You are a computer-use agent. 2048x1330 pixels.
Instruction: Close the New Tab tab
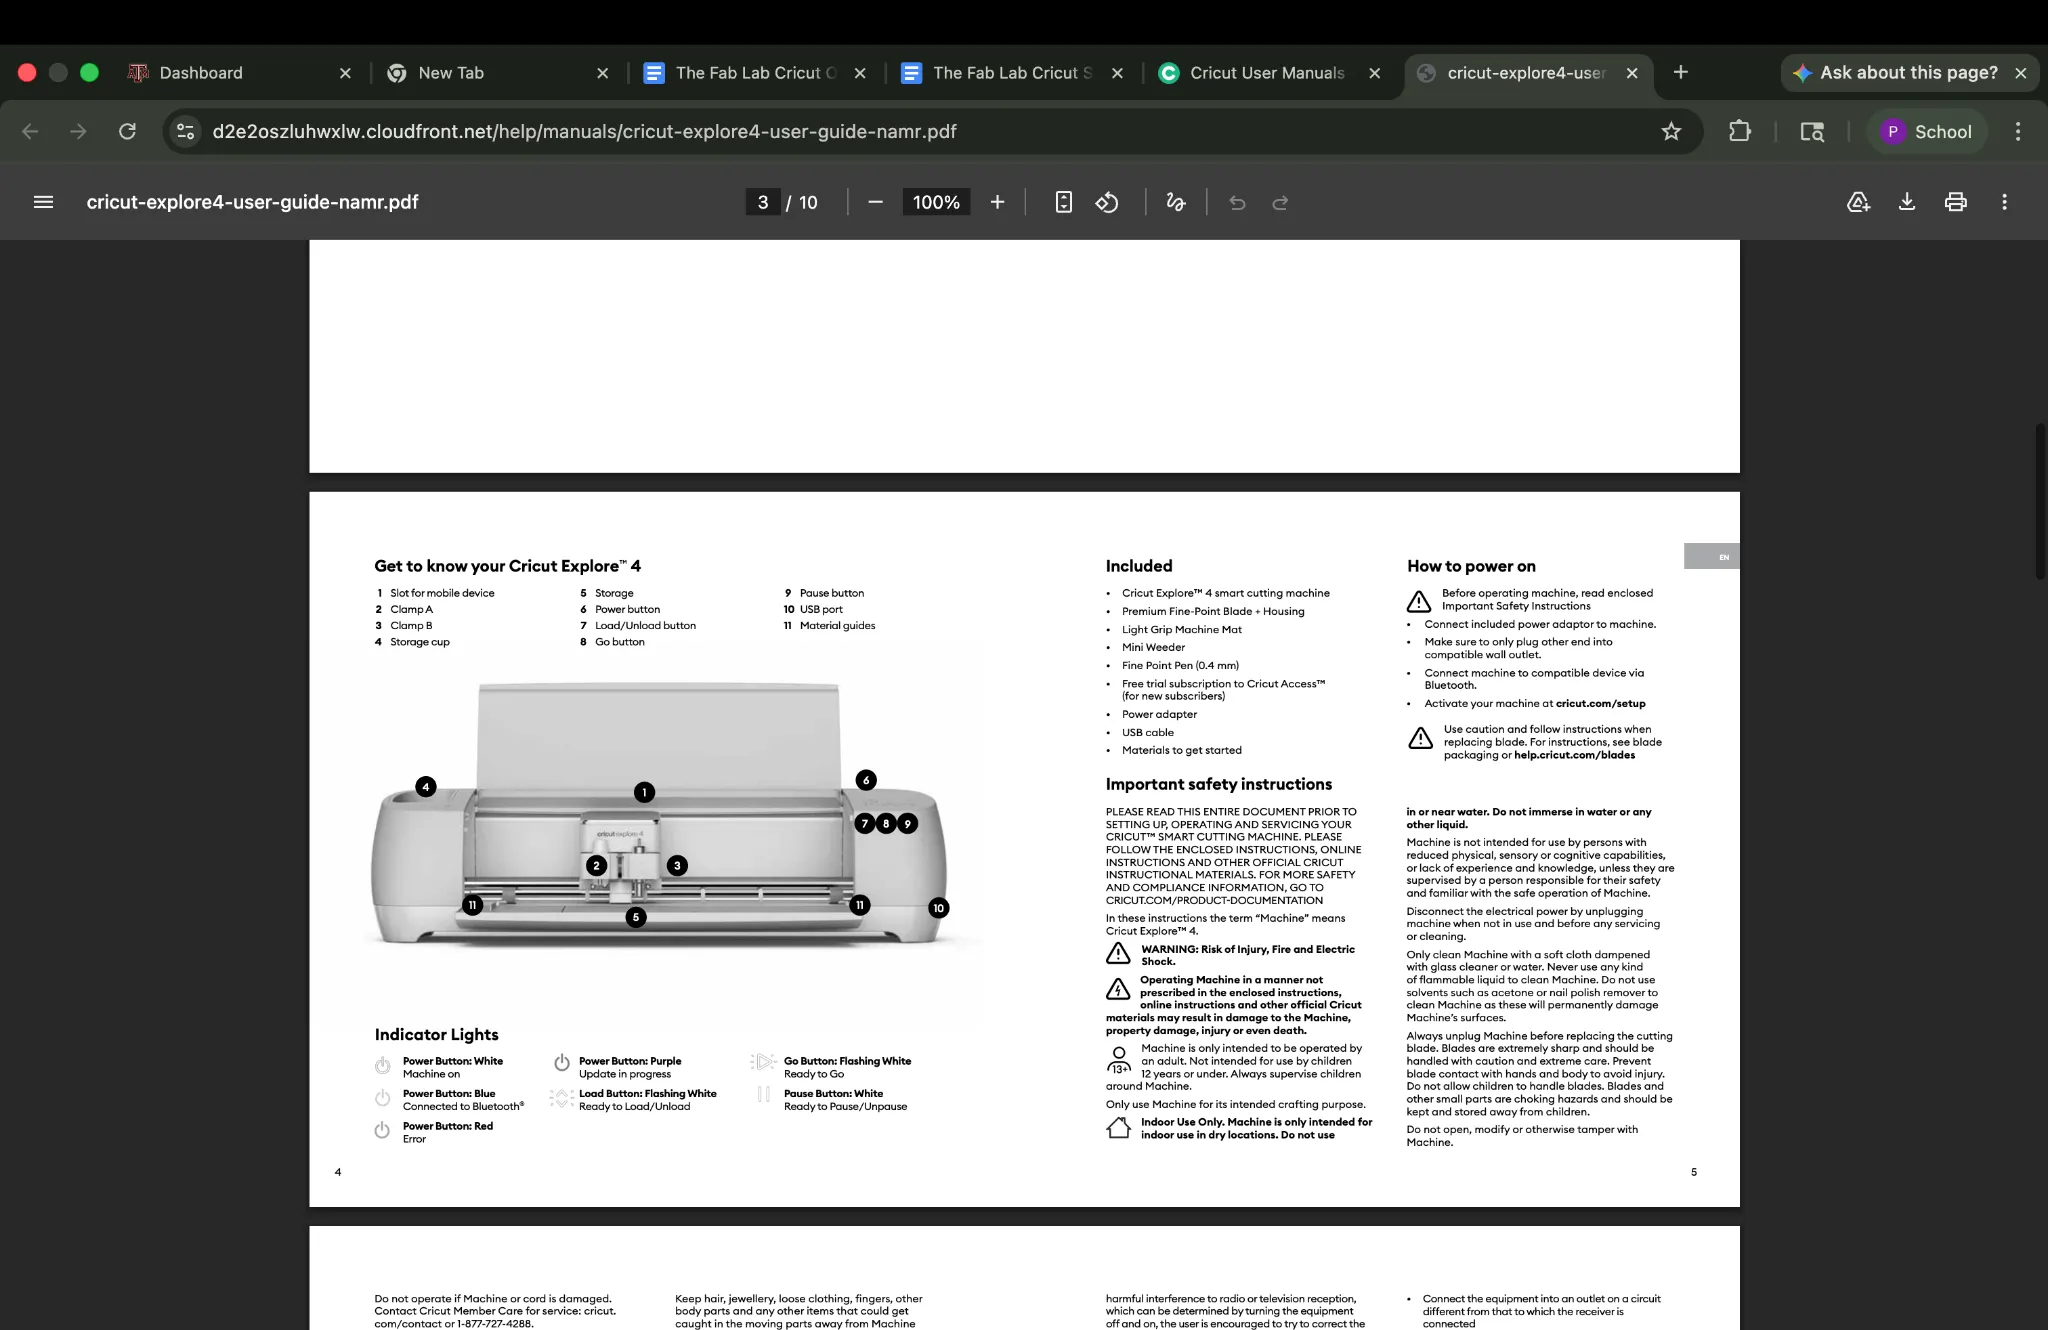(602, 73)
